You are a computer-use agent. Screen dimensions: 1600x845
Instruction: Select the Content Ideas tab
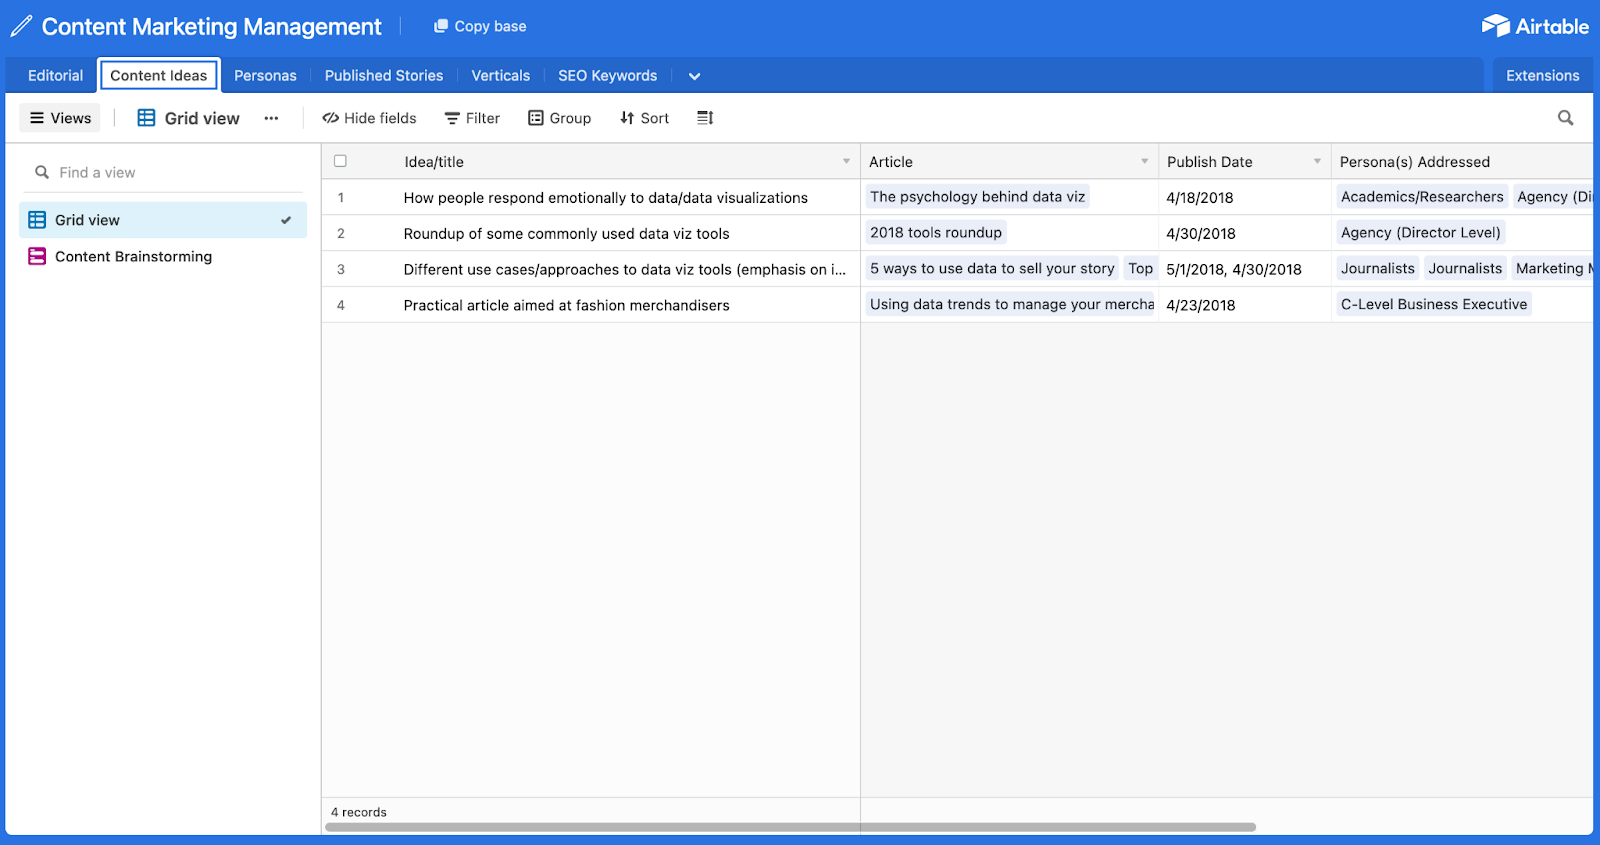click(159, 75)
